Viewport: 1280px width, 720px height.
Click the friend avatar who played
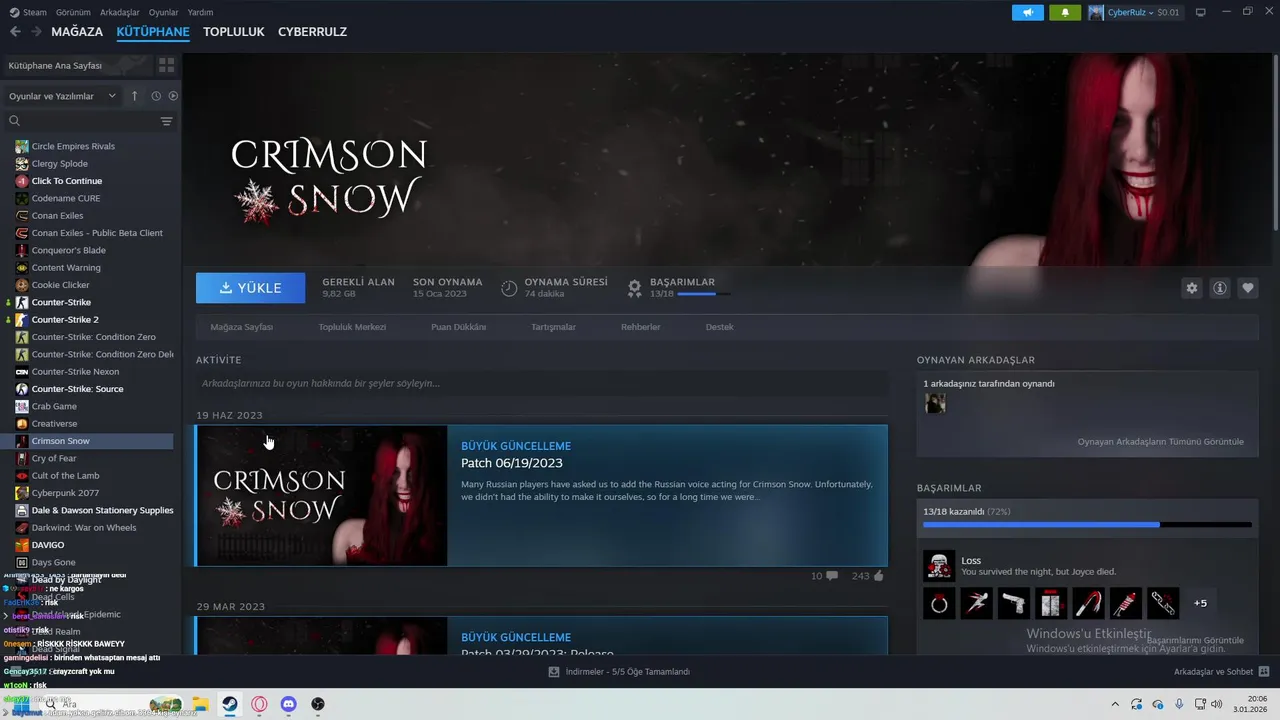click(x=935, y=403)
